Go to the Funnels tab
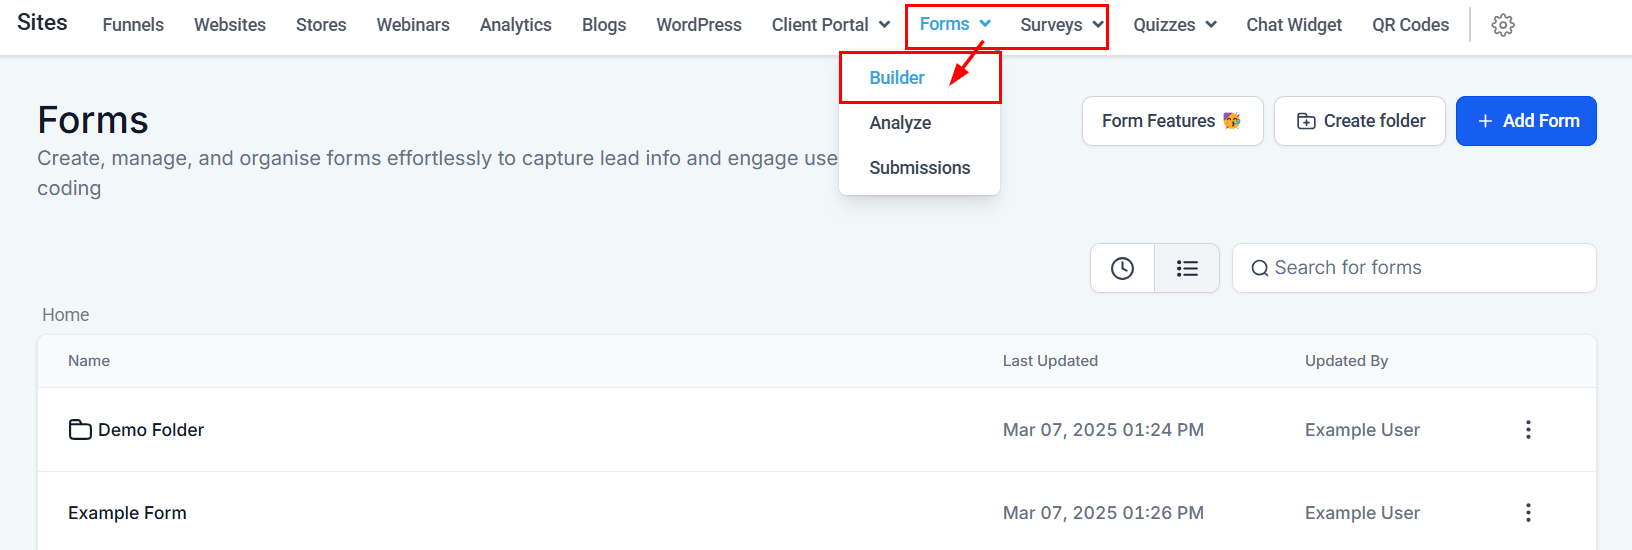Viewport: 1632px width, 550px height. pyautogui.click(x=133, y=25)
